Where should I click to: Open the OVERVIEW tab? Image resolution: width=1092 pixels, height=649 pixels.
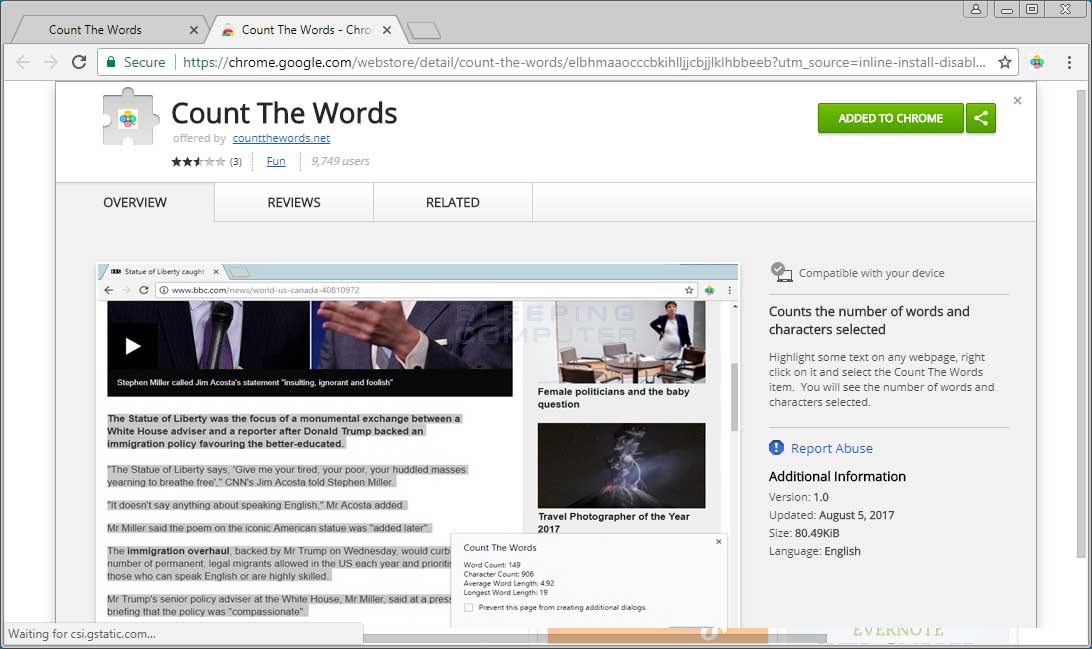pos(135,203)
